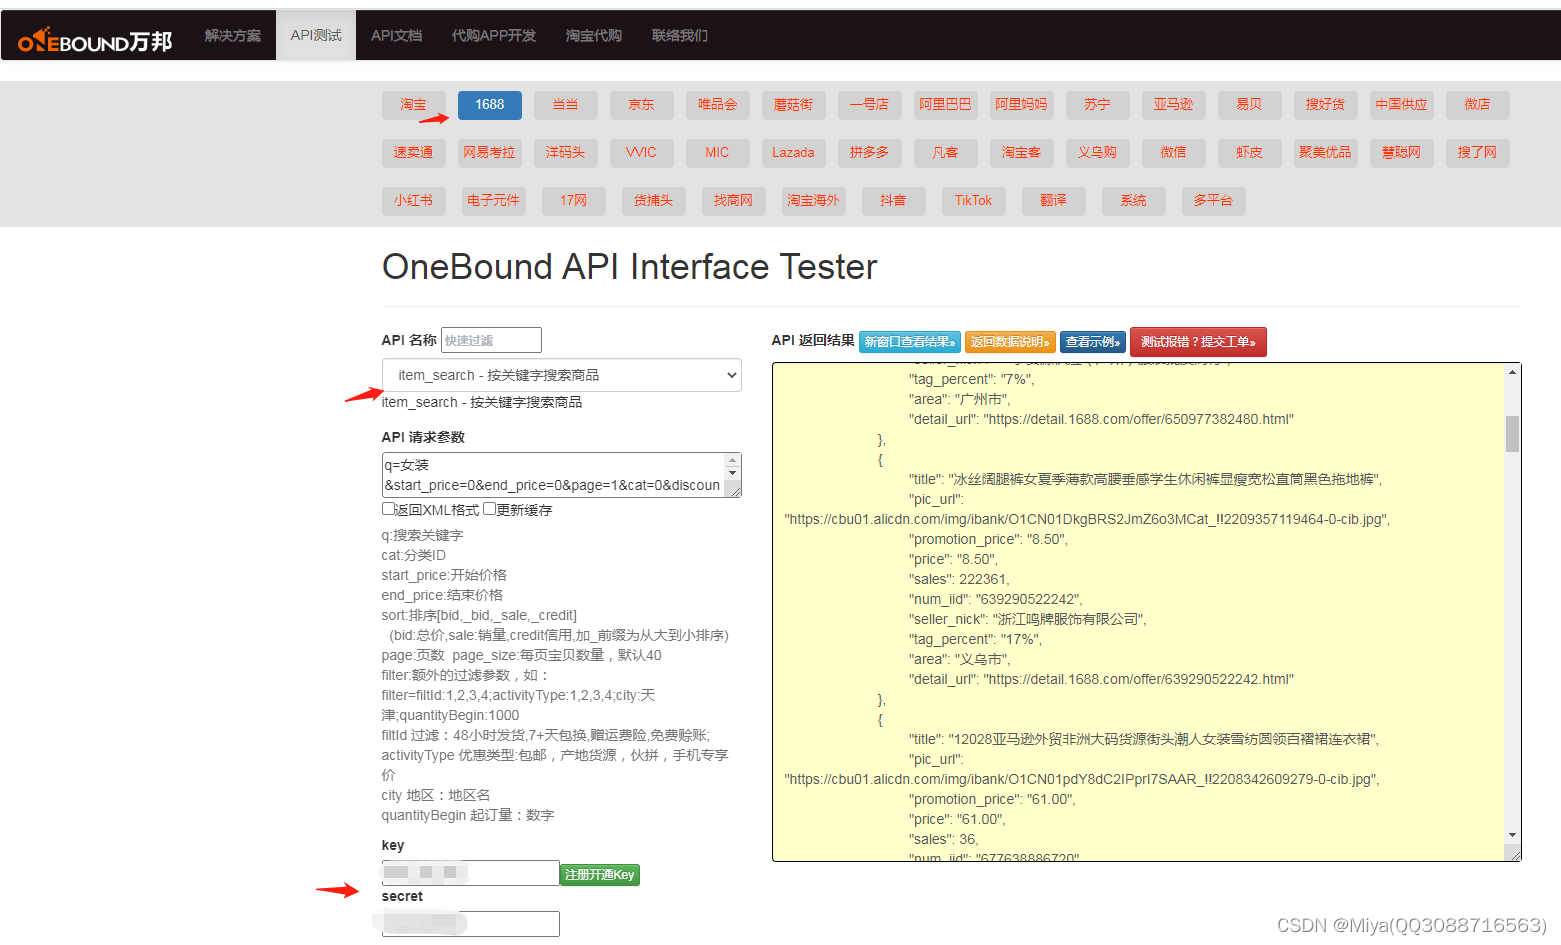The height and width of the screenshot is (945, 1561).
Task: Choose the 易贝 platform
Action: (x=1250, y=105)
